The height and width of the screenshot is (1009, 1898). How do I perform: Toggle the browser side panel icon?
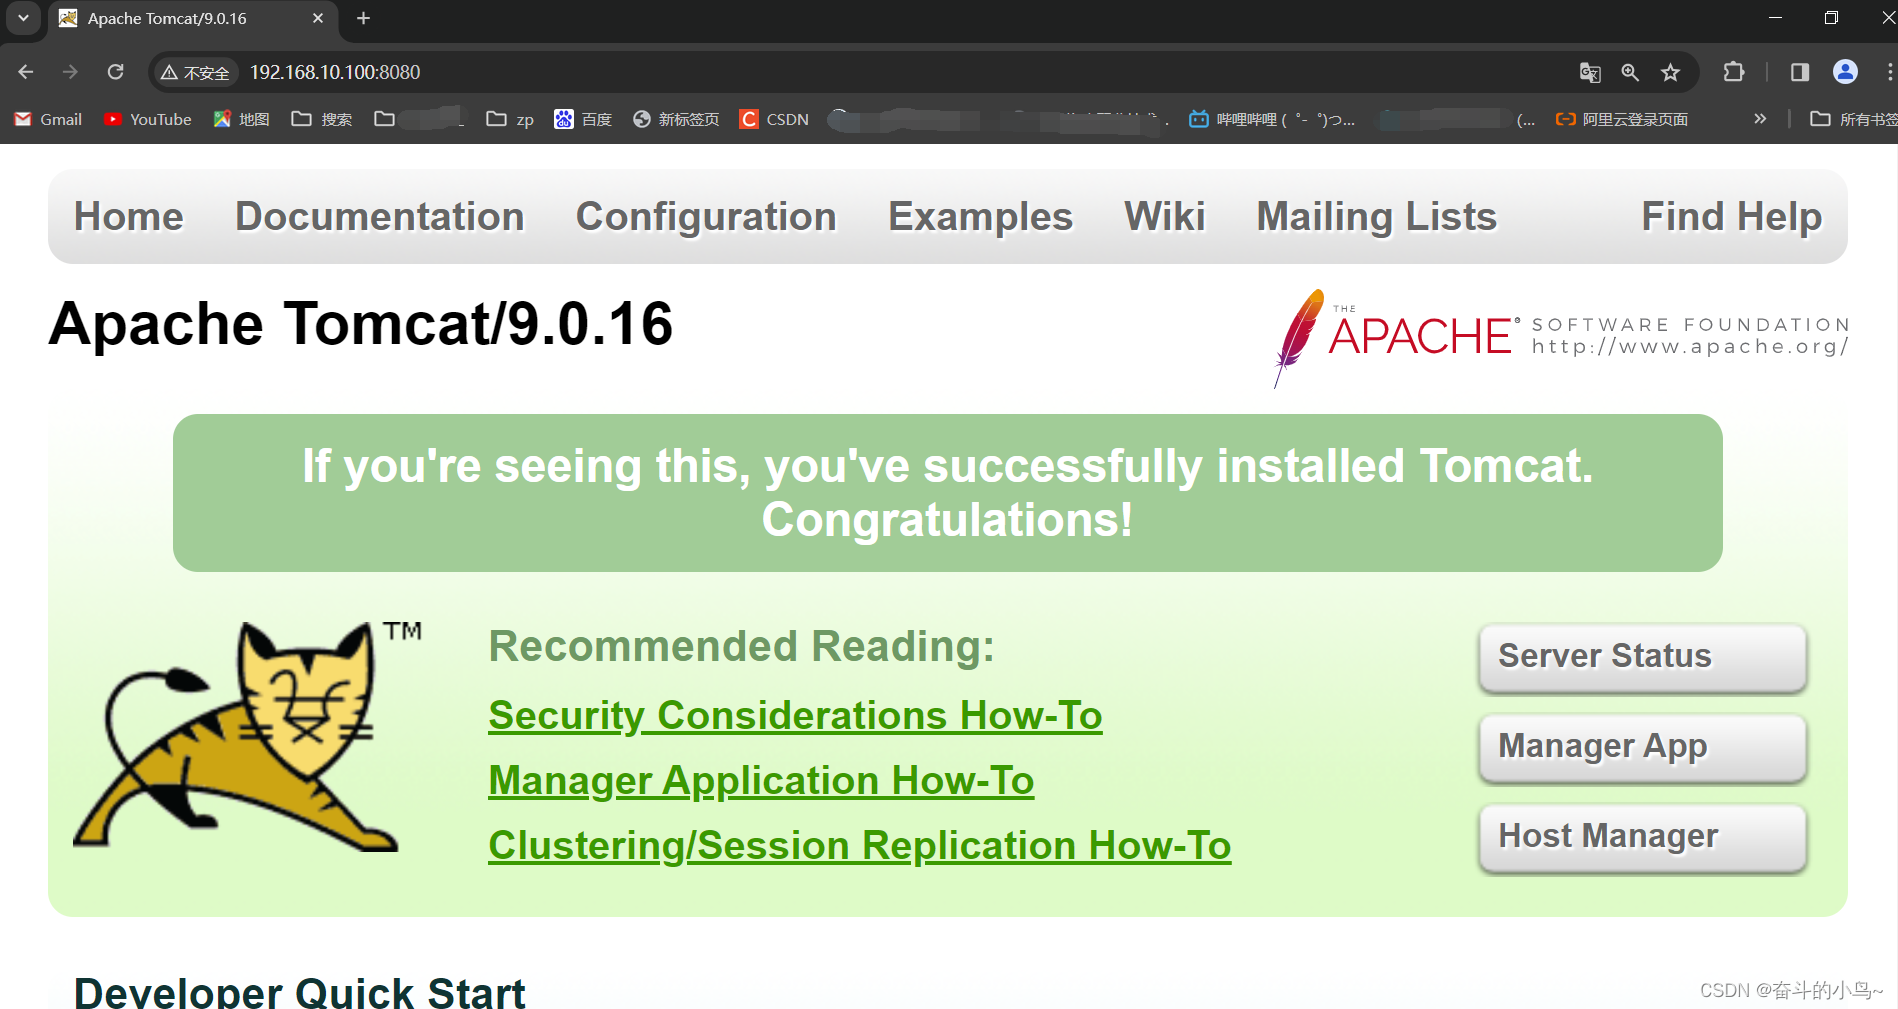click(1800, 72)
